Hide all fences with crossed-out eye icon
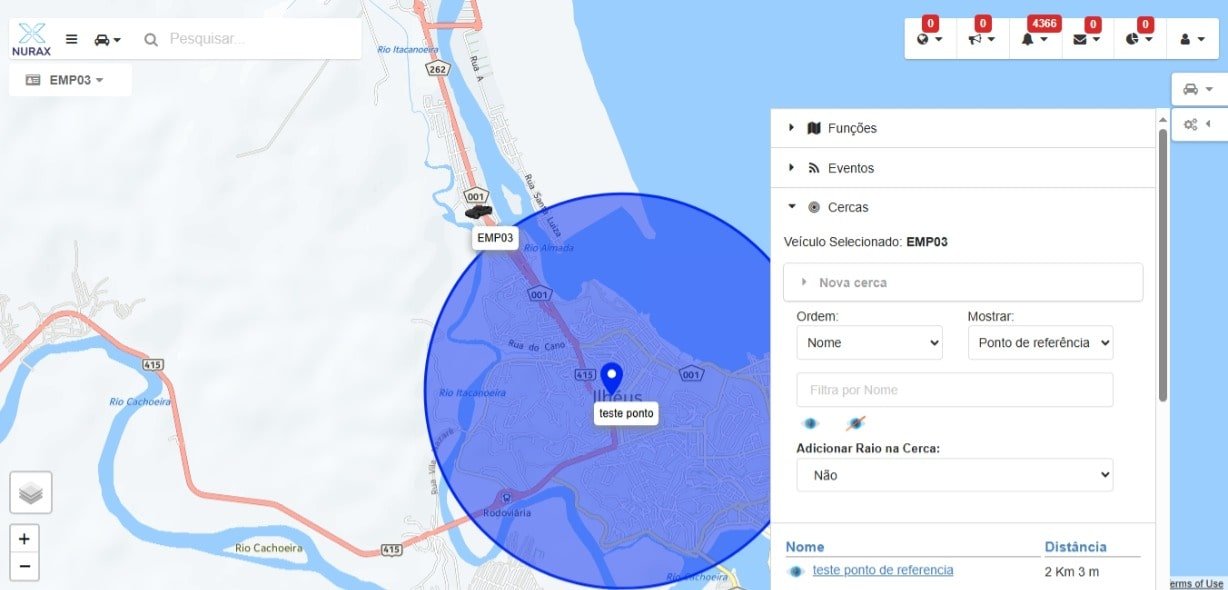Image resolution: width=1228 pixels, height=590 pixels. click(855, 423)
